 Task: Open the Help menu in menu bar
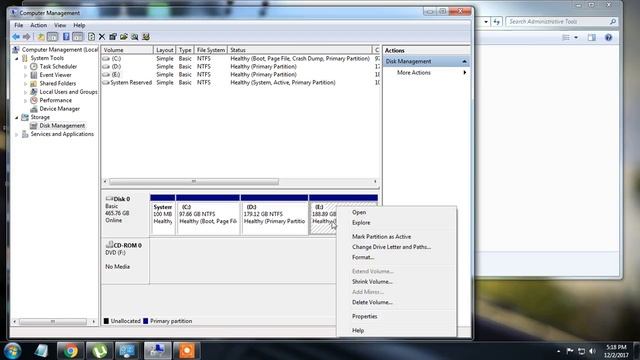[x=79, y=25]
